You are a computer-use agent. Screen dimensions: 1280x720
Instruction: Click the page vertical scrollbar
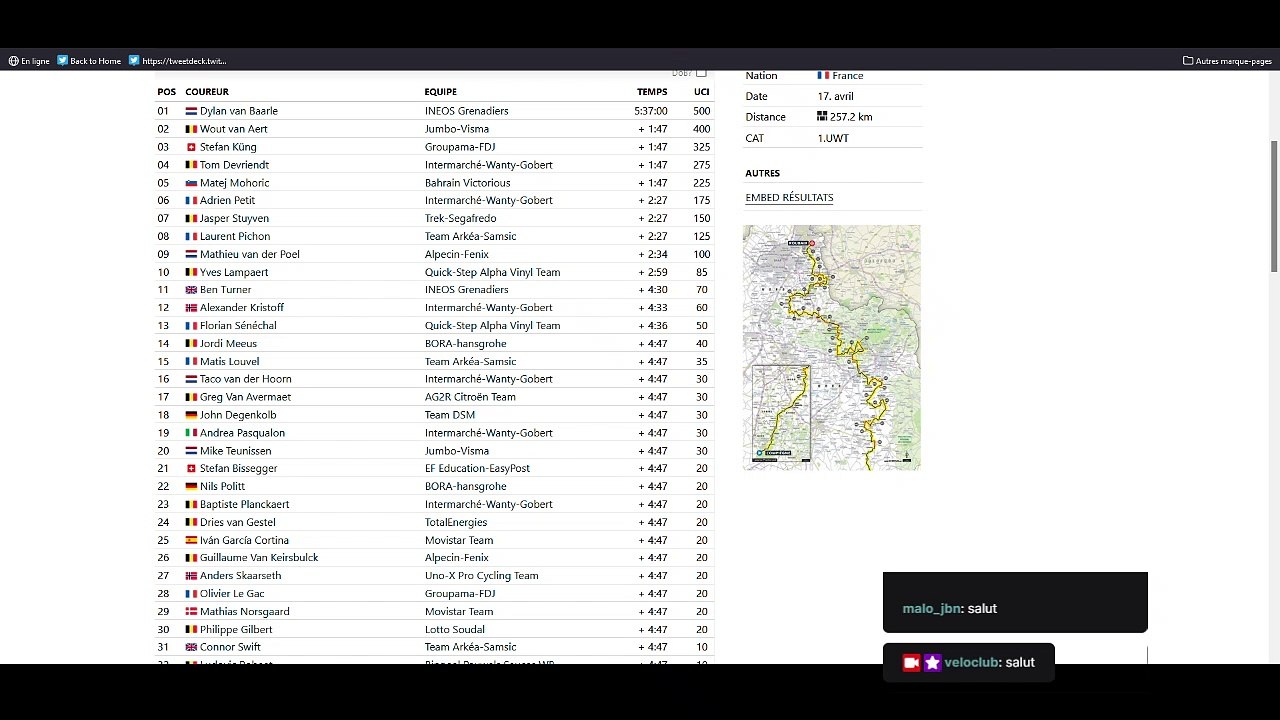click(x=1274, y=206)
